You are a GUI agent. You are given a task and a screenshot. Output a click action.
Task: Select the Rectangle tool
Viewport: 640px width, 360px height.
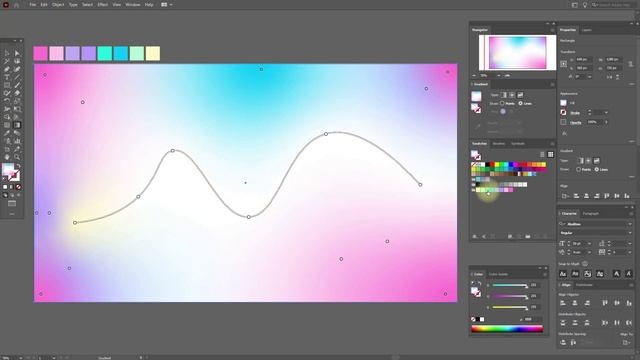click(7, 85)
